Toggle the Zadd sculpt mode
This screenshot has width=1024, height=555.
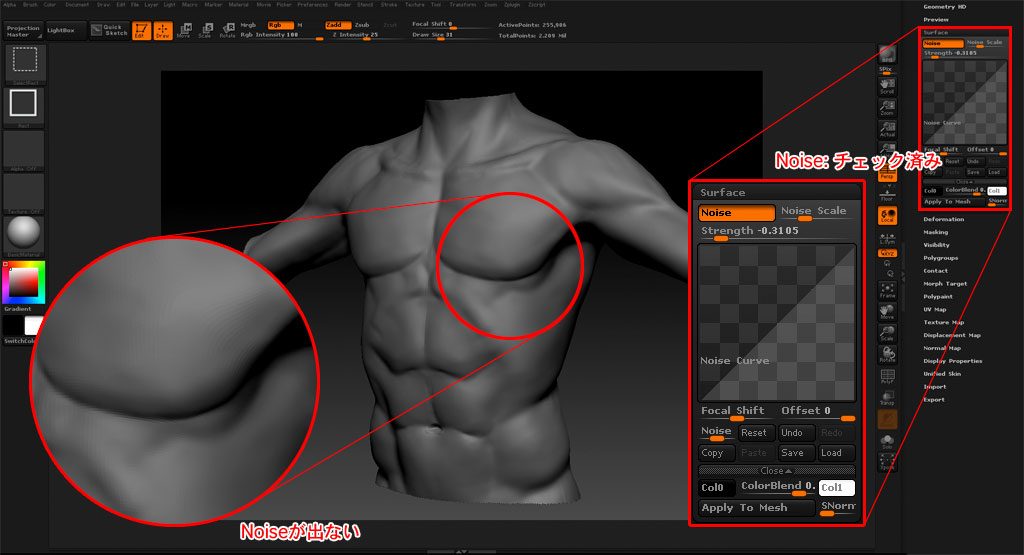pos(338,25)
